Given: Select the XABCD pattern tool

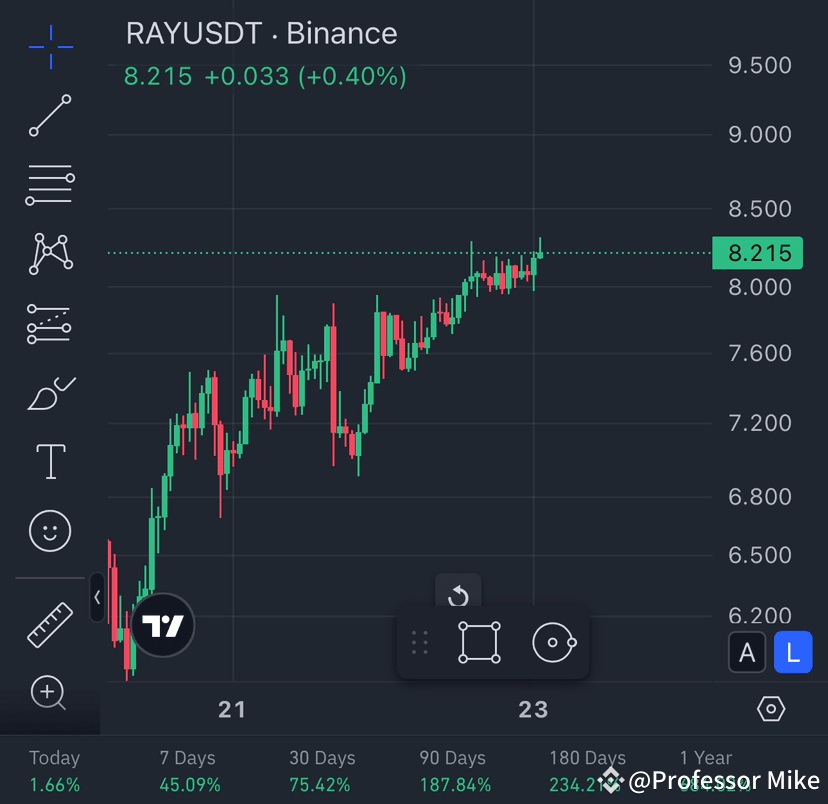Looking at the screenshot, I should [x=49, y=254].
